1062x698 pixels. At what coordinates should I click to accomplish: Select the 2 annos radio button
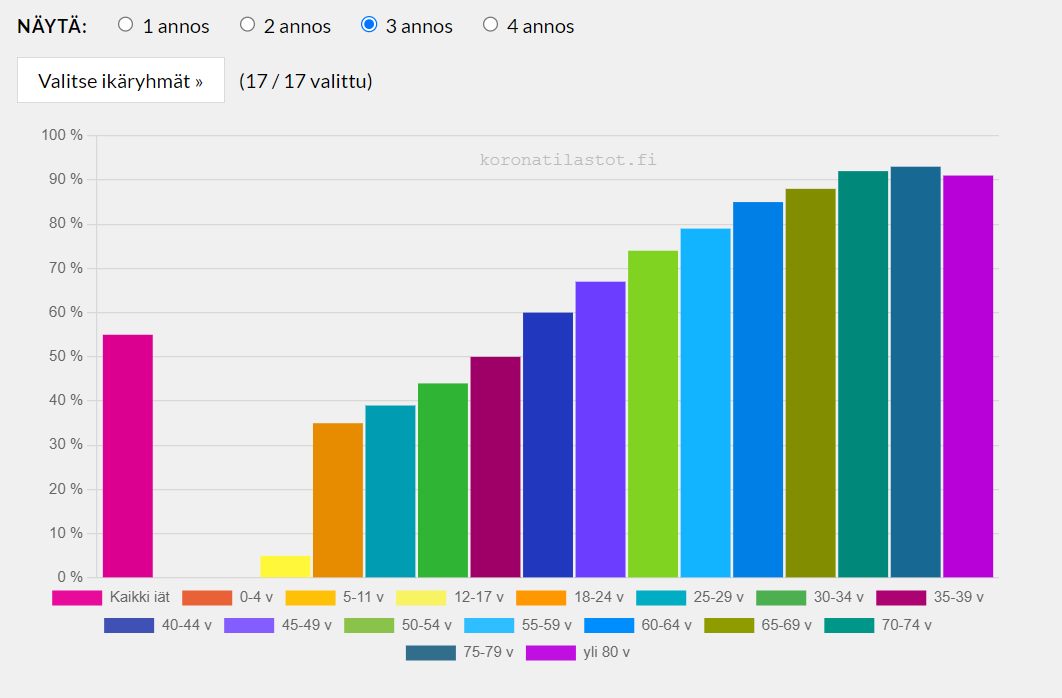coord(247,25)
